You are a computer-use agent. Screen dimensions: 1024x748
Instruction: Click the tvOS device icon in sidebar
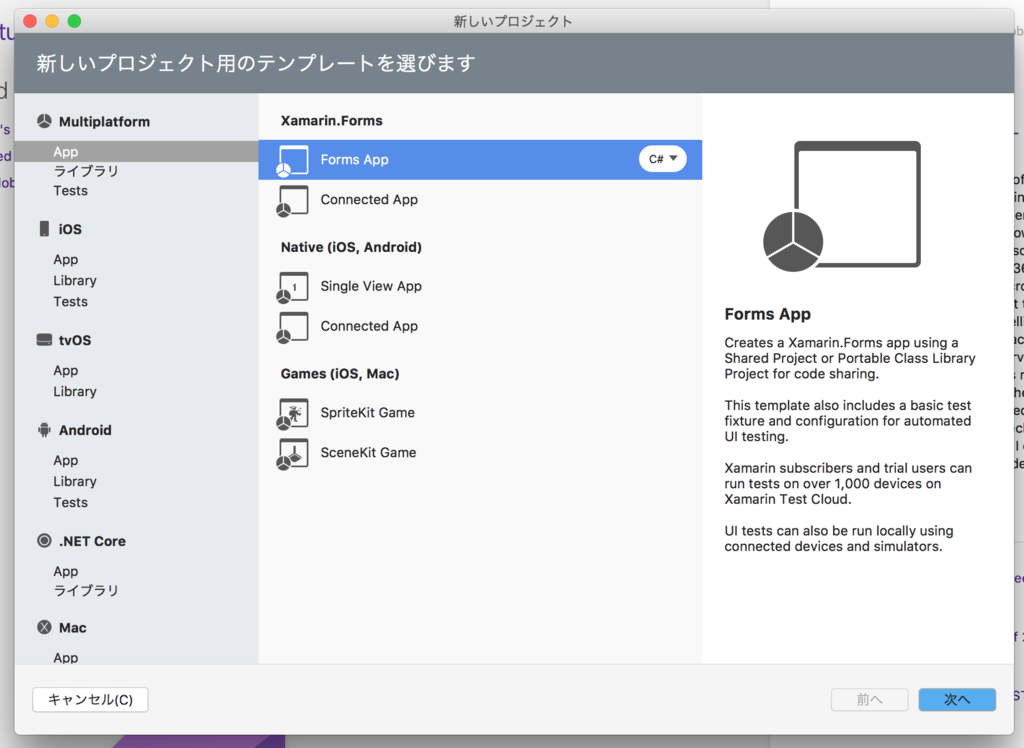click(x=44, y=340)
